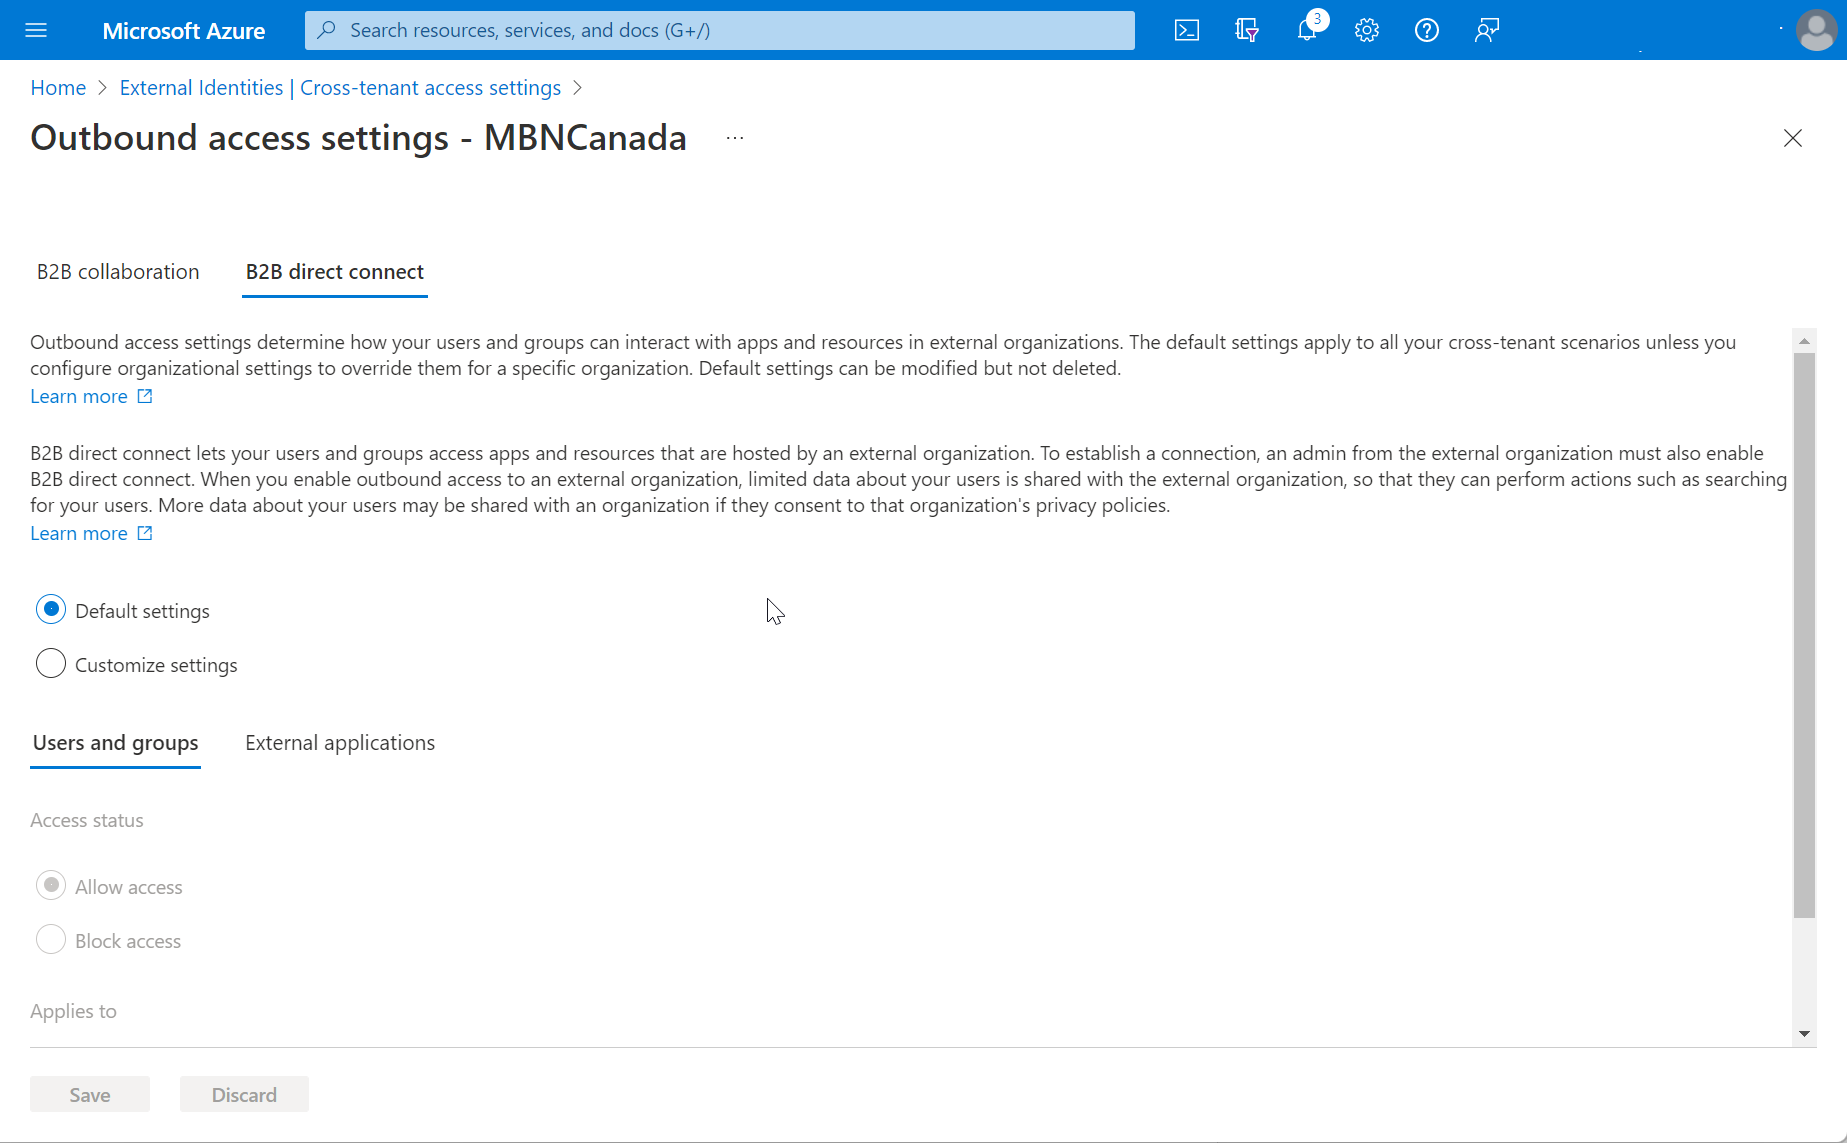Open External Identities Cross-tenant access settings breadcrumb
This screenshot has width=1847, height=1143.
click(340, 88)
